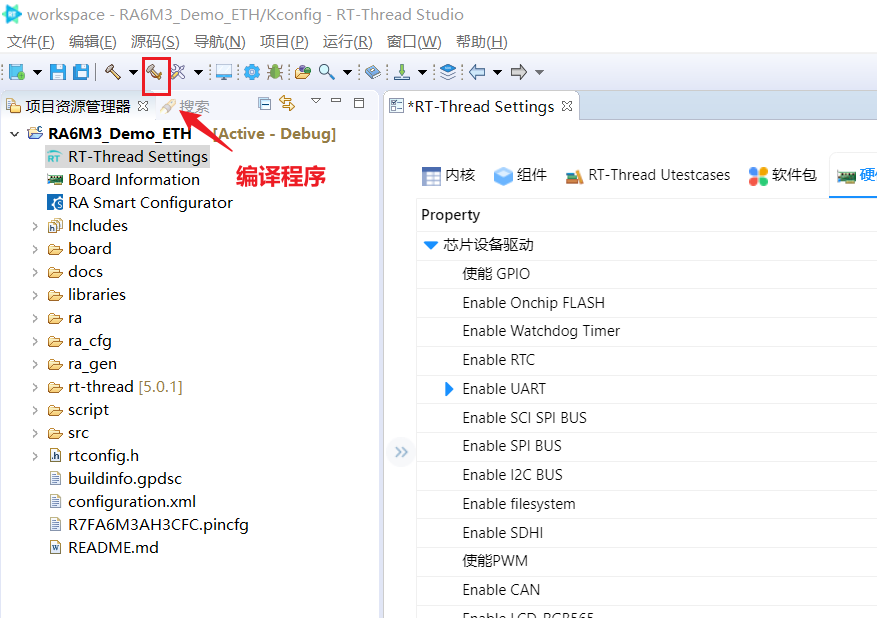Click the monitor terminal toolbar icon
Viewport: 877px width, 618px height.
pos(224,72)
